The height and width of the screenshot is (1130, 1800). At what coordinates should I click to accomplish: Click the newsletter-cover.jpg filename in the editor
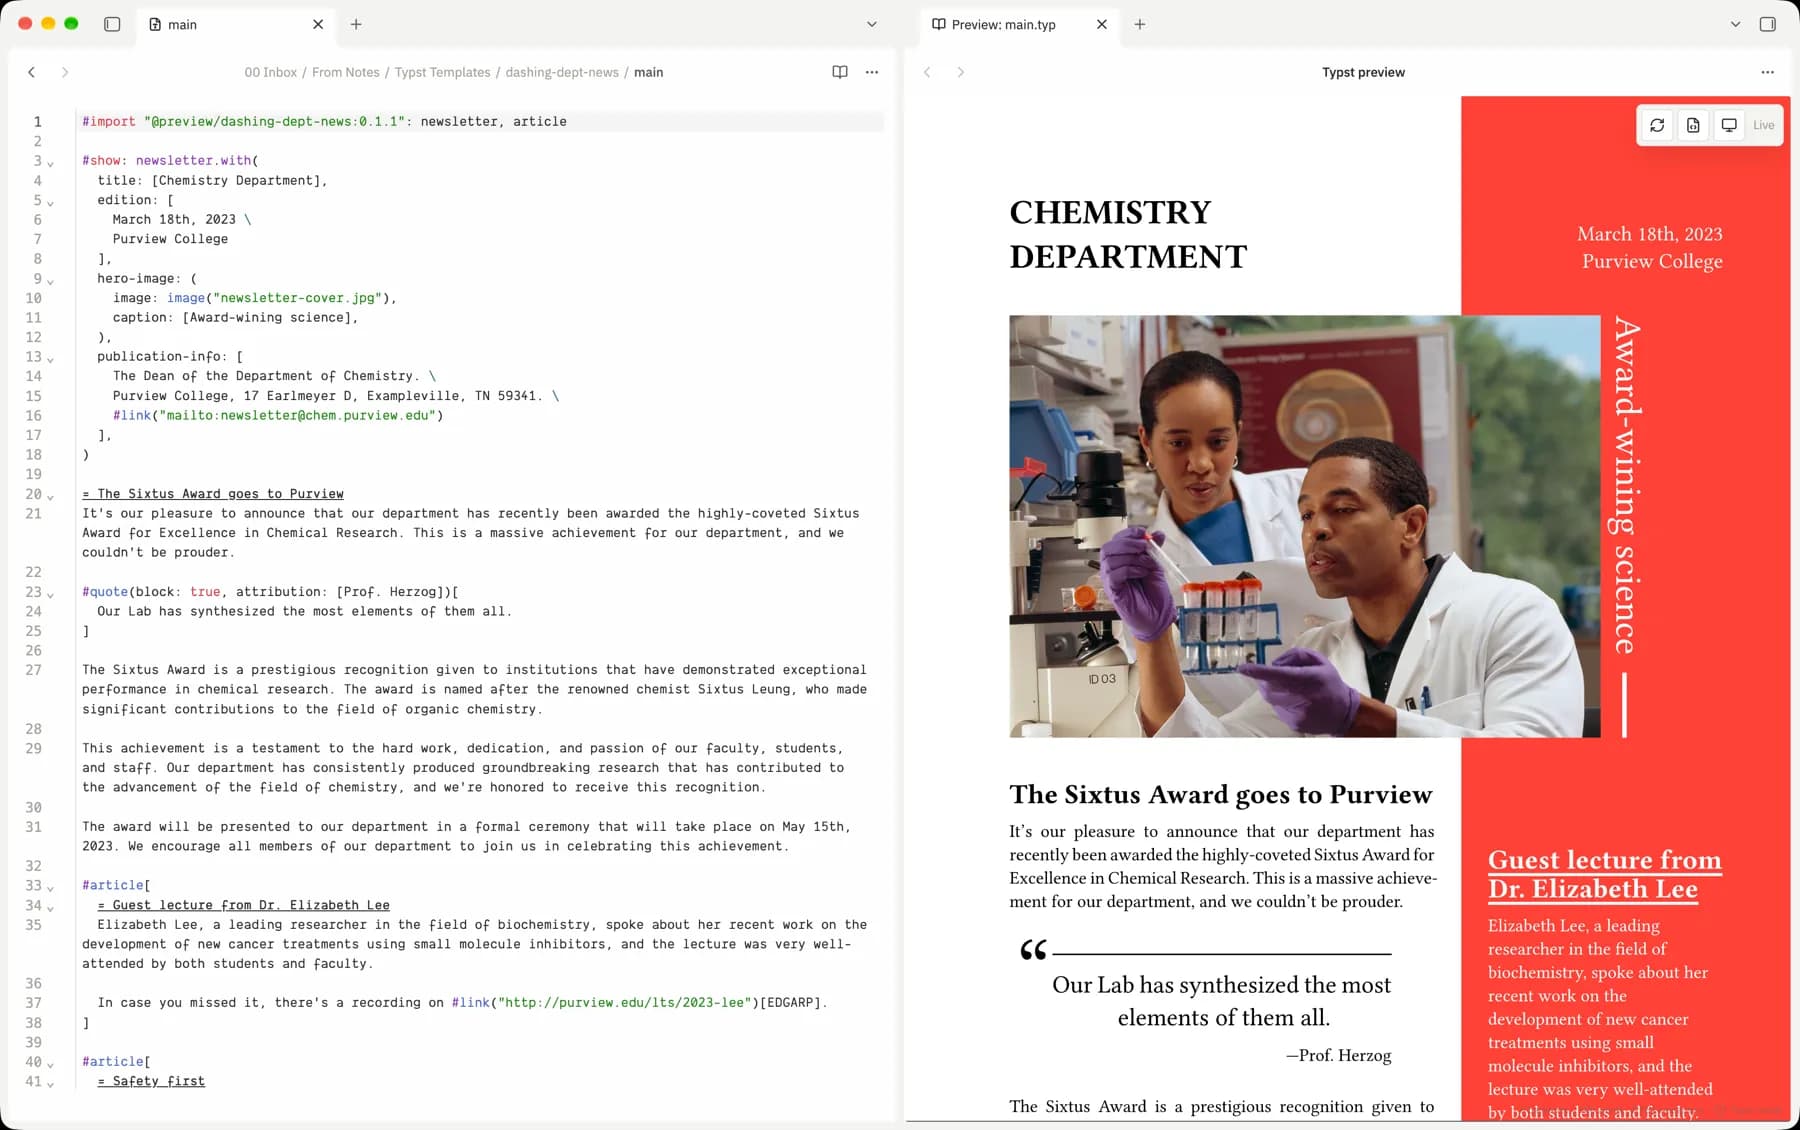point(298,298)
